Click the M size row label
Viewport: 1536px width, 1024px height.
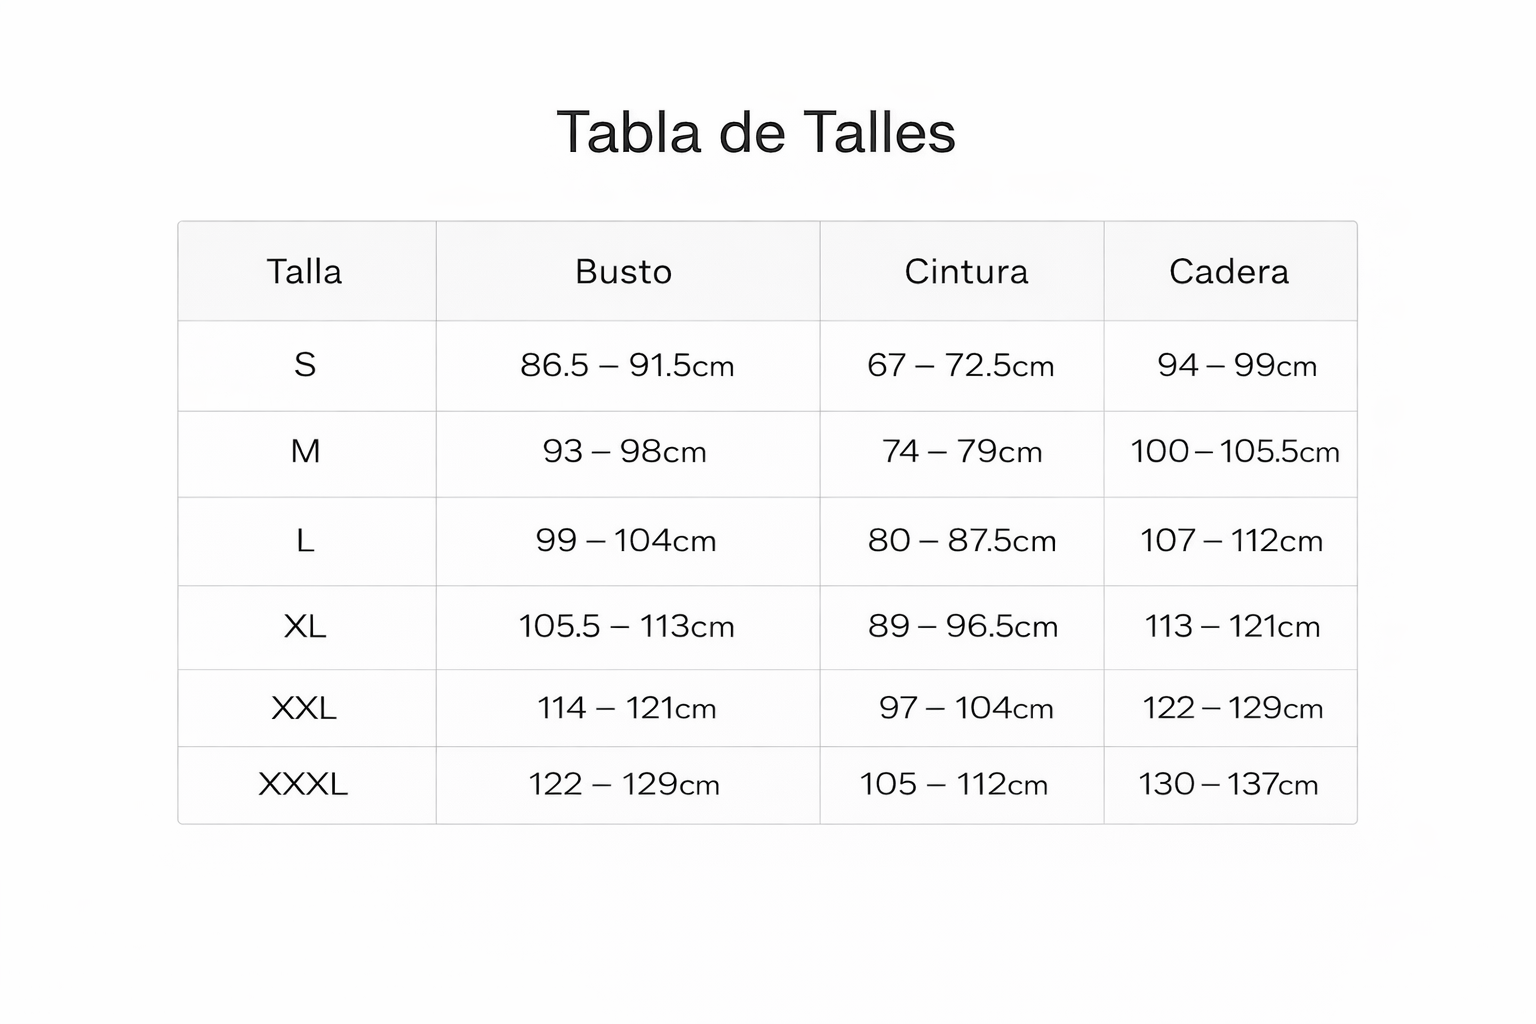[x=305, y=452]
